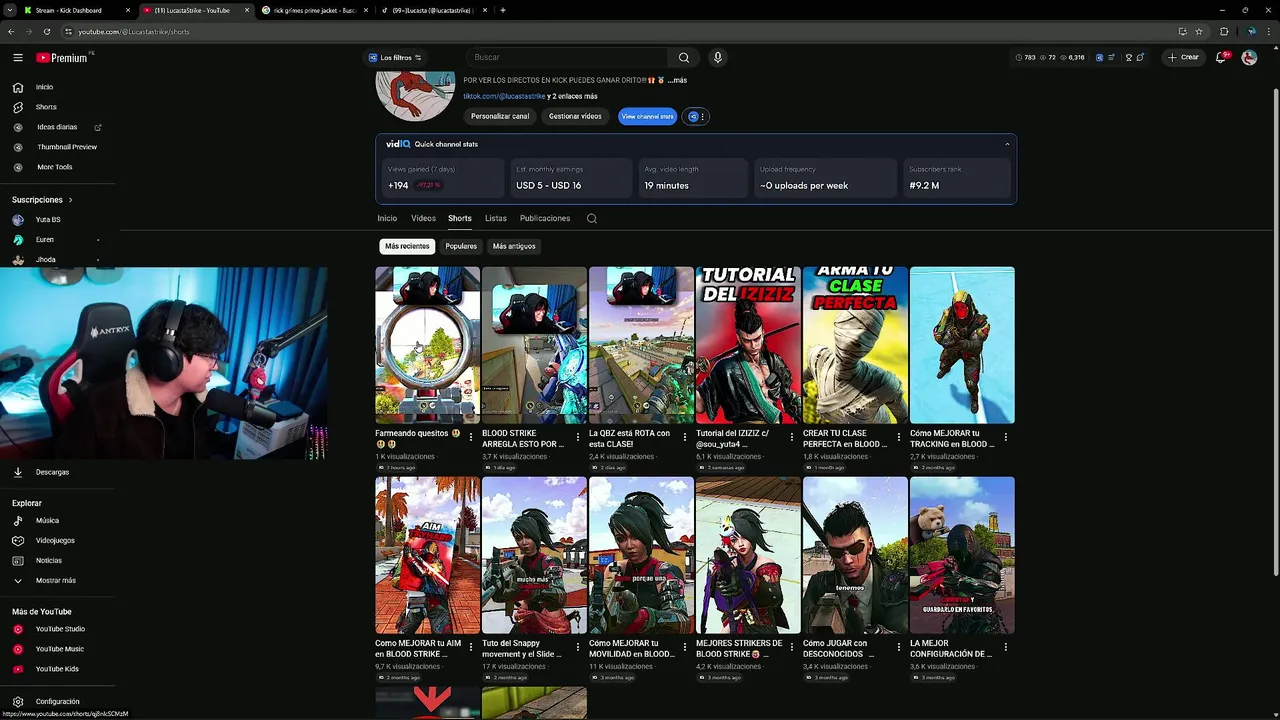The height and width of the screenshot is (720, 1280).
Task: Open YouTube Kids link
Action: [57, 669]
